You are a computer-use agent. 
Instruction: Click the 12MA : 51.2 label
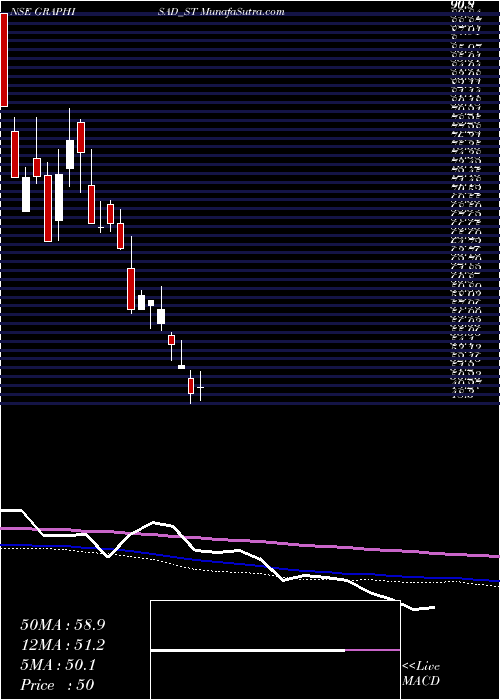62,645
